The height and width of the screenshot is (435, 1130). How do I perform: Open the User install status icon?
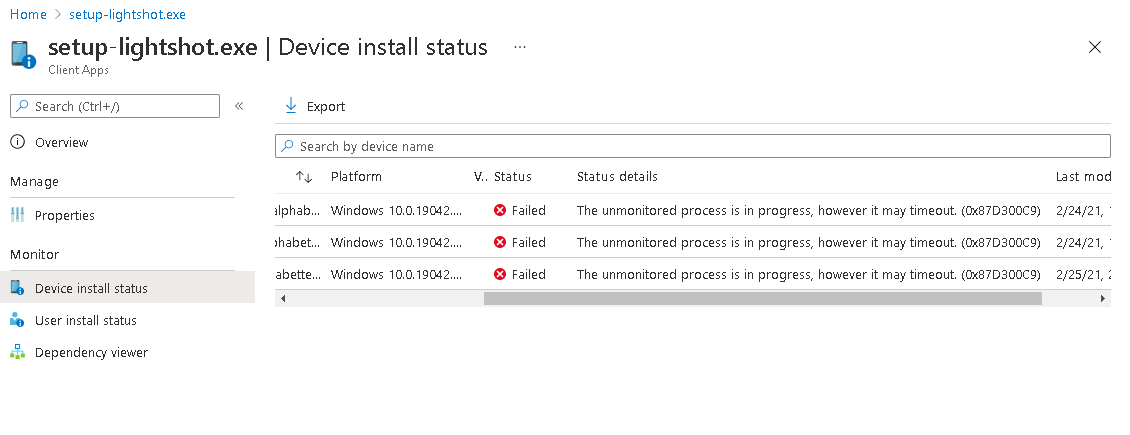coord(17,320)
